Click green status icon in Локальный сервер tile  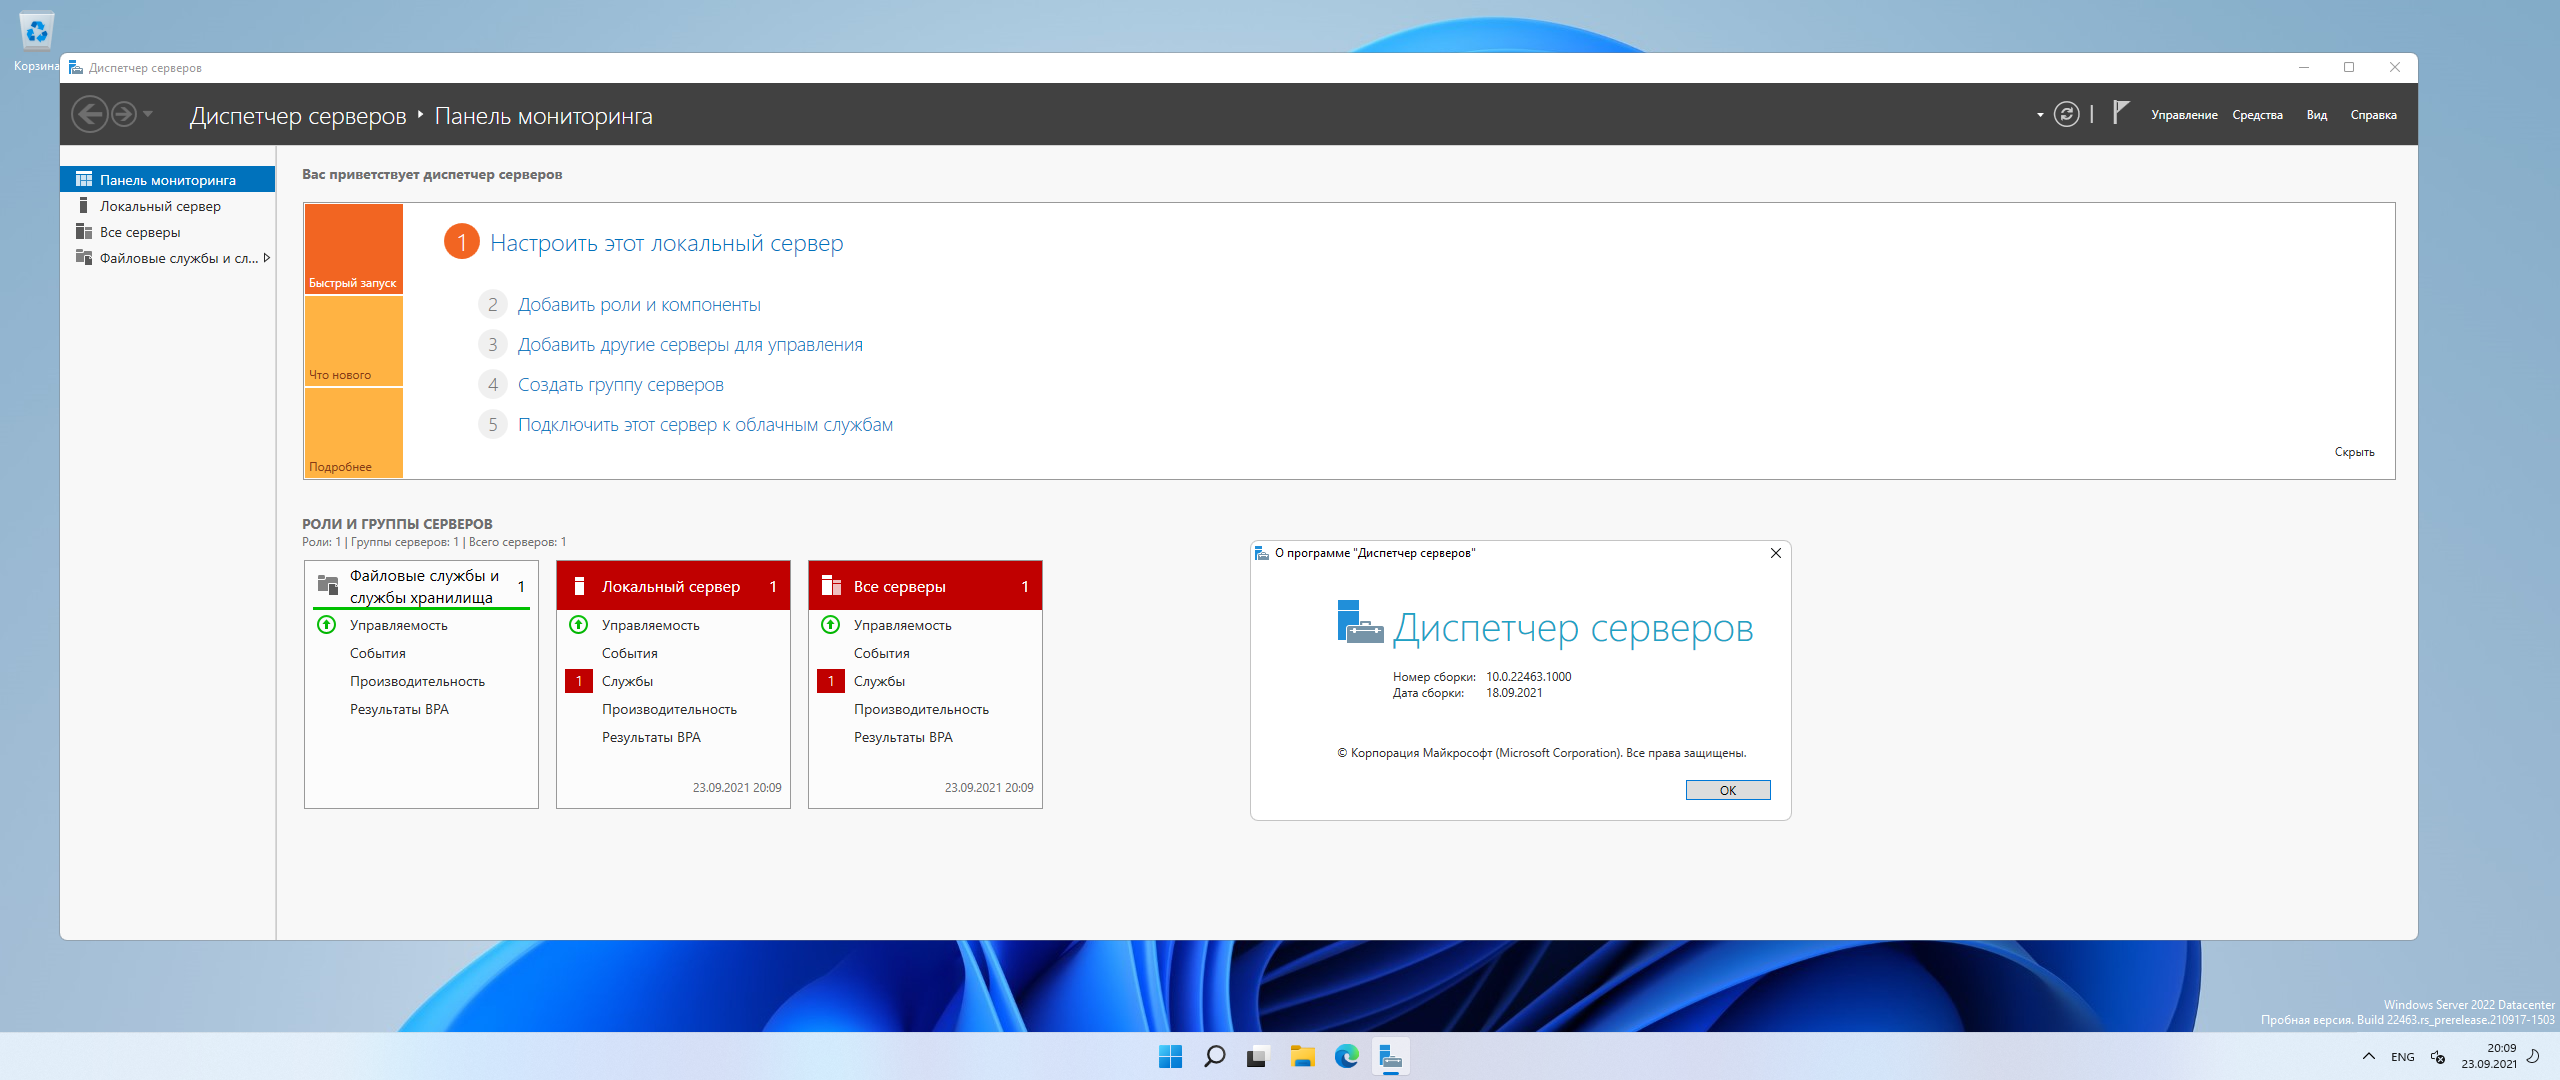point(578,625)
